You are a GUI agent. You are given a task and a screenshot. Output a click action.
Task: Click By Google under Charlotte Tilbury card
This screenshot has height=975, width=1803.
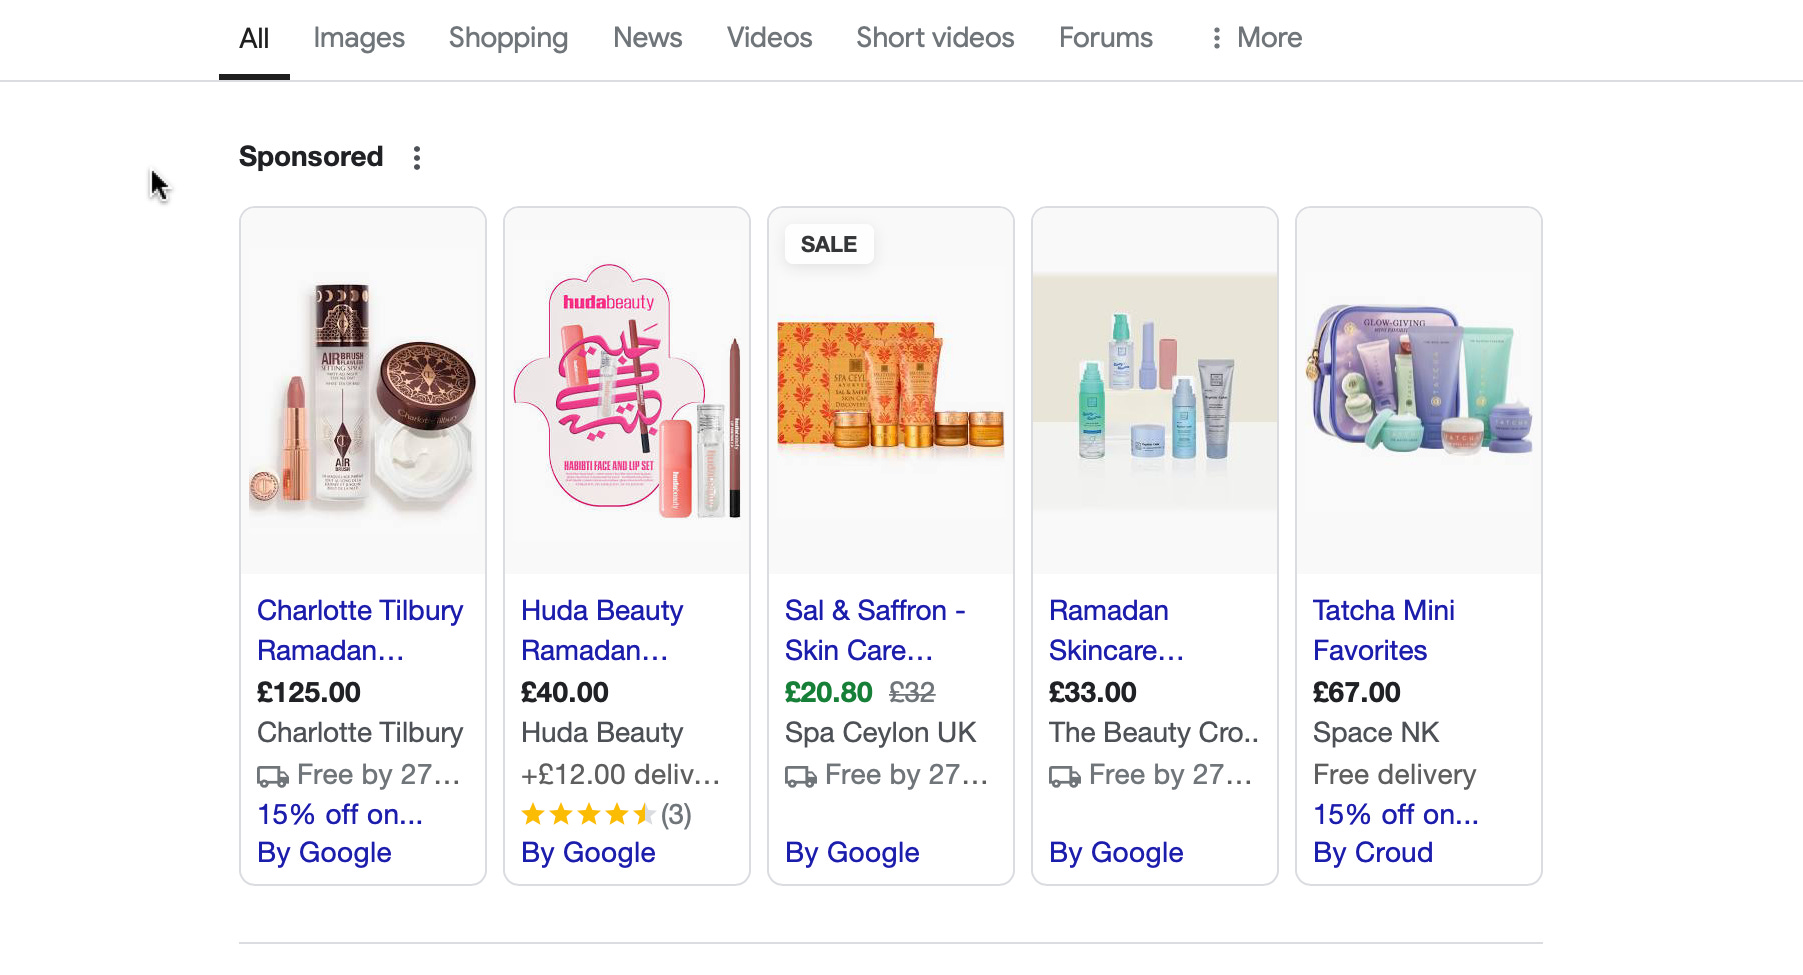click(324, 853)
